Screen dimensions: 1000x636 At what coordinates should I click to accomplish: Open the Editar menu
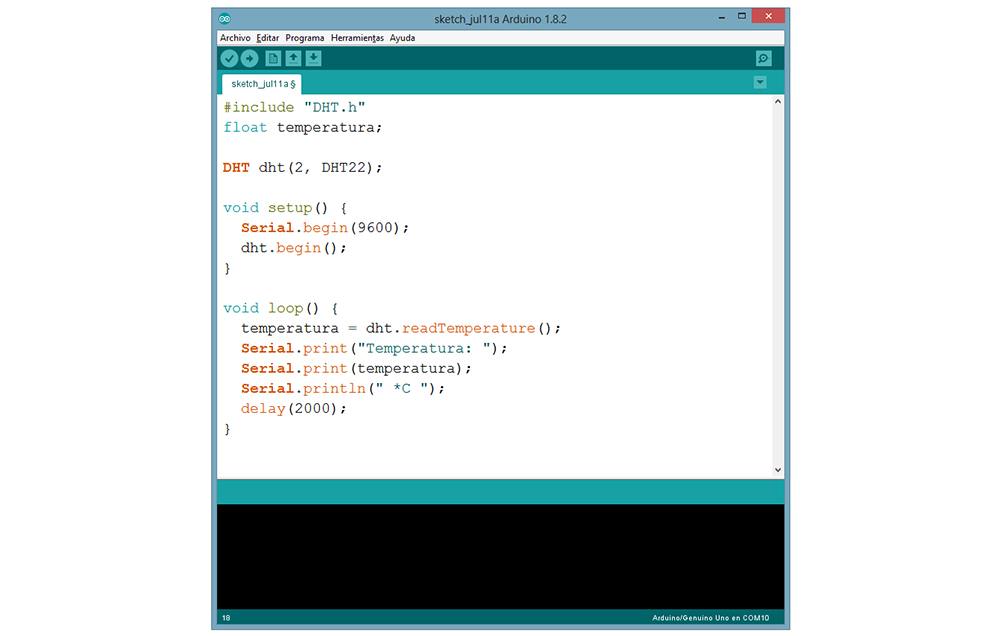(x=268, y=38)
